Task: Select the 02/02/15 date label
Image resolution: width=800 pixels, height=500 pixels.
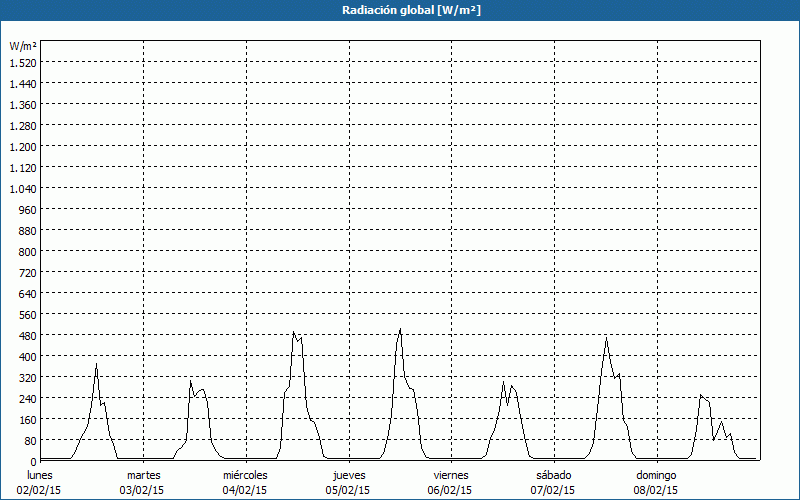Action: pyautogui.click(x=39, y=490)
